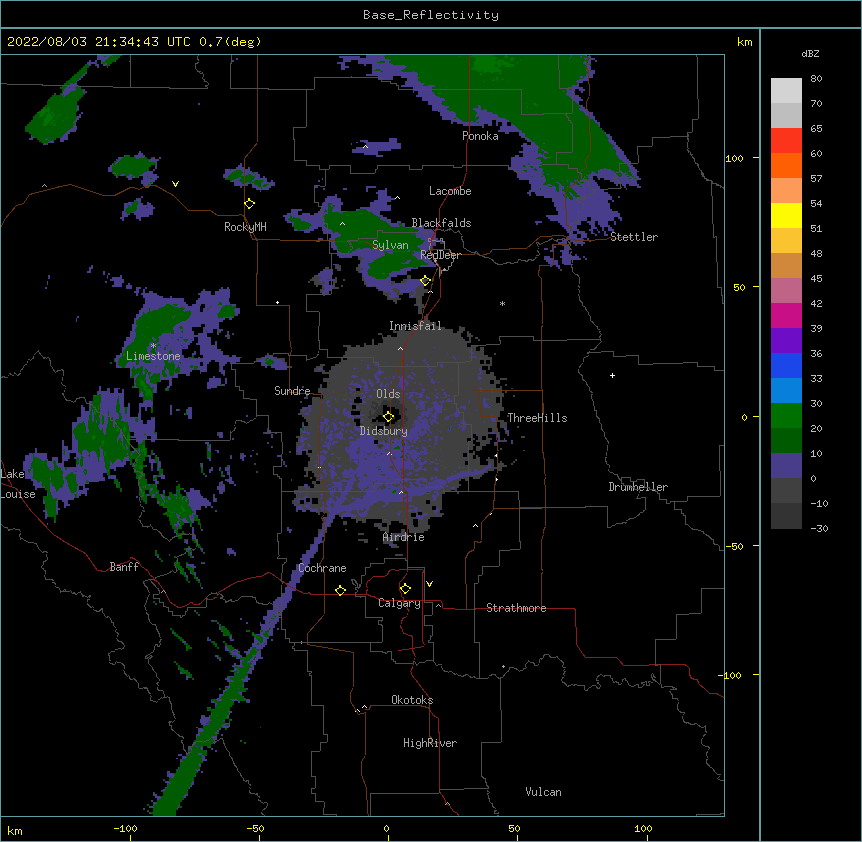Click the Lacombe city label
This screenshot has height=842, width=862.
tap(450, 191)
